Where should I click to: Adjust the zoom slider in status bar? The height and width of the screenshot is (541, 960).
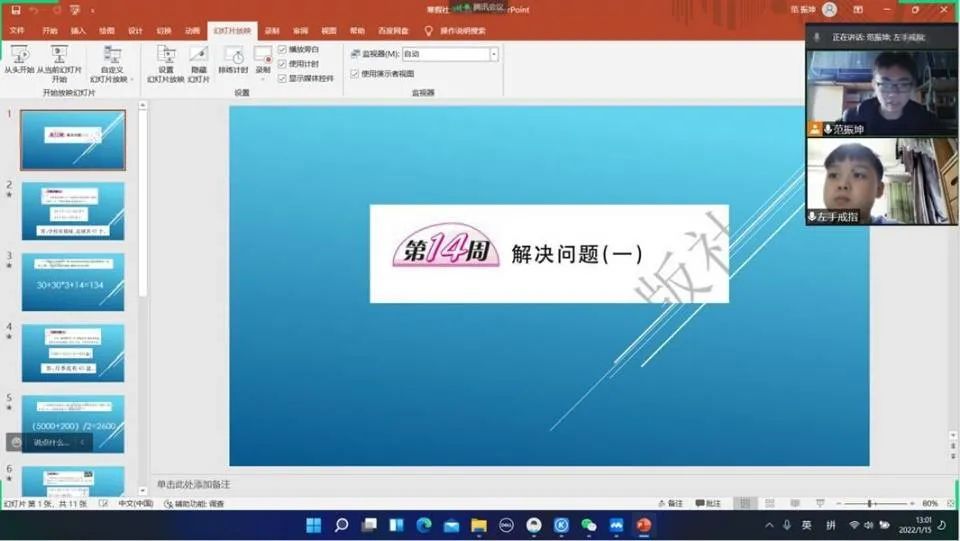pos(870,503)
